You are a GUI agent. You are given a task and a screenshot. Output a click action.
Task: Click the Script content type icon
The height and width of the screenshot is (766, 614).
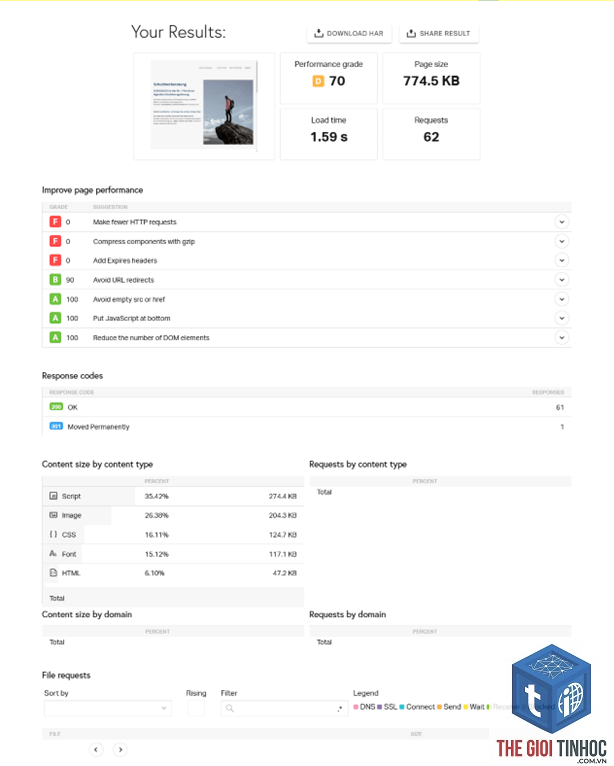pos(53,496)
